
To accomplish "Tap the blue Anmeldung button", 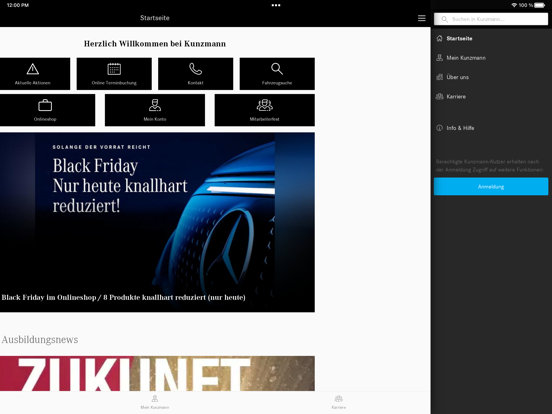I will coord(491,187).
